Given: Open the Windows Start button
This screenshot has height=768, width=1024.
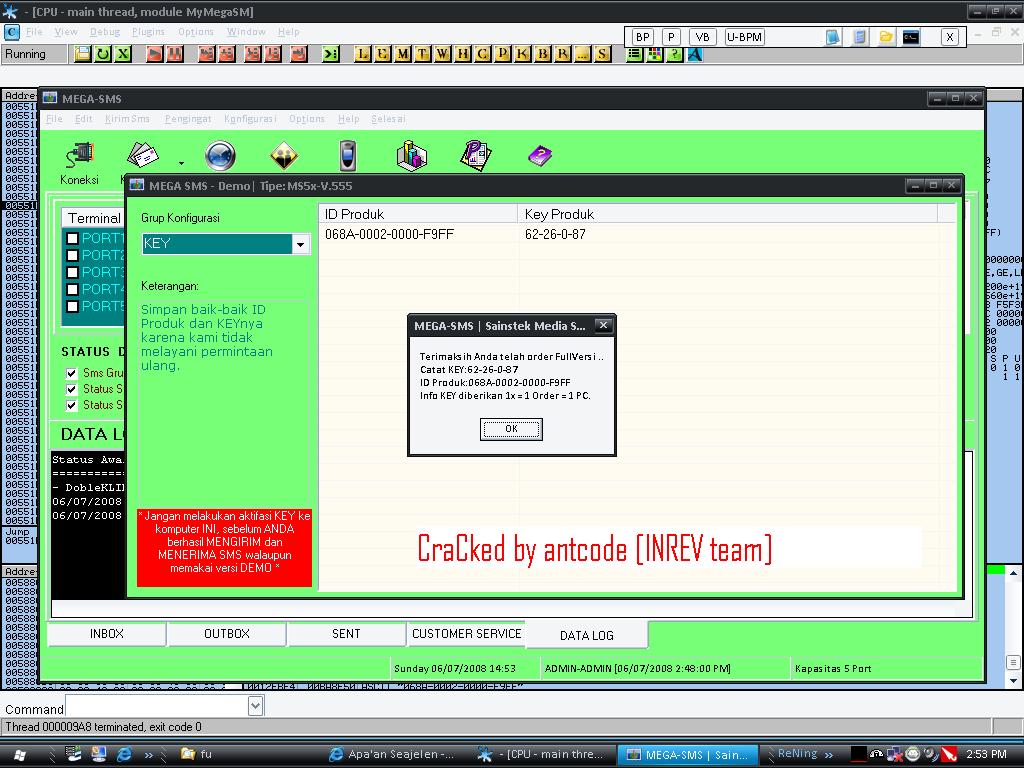Looking at the screenshot, I should pyautogui.click(x=20, y=755).
